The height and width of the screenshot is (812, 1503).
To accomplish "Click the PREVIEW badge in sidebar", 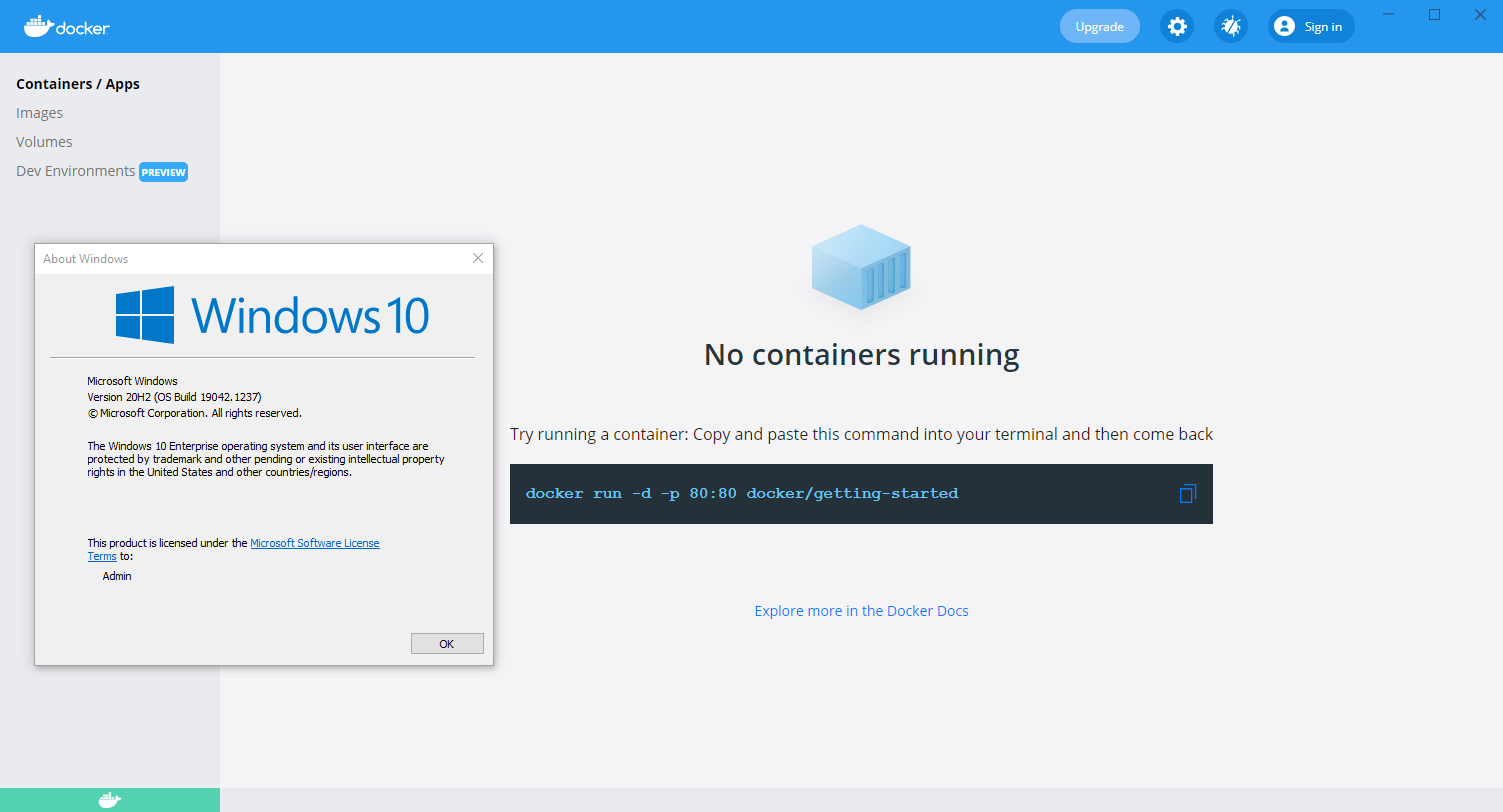I will (163, 172).
